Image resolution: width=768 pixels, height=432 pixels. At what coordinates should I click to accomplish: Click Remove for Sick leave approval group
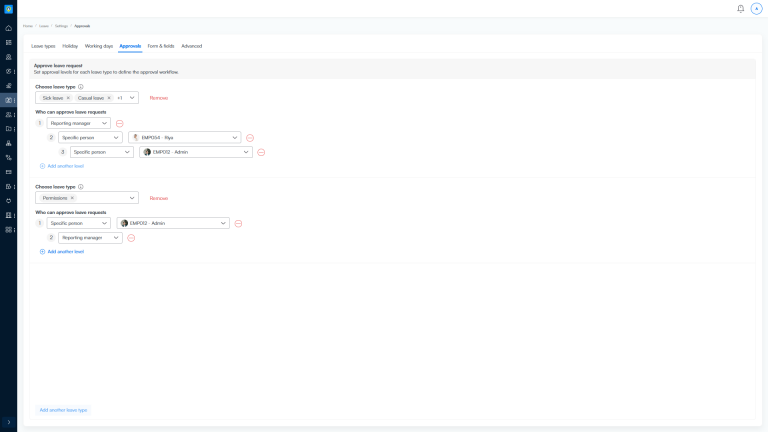[159, 98]
